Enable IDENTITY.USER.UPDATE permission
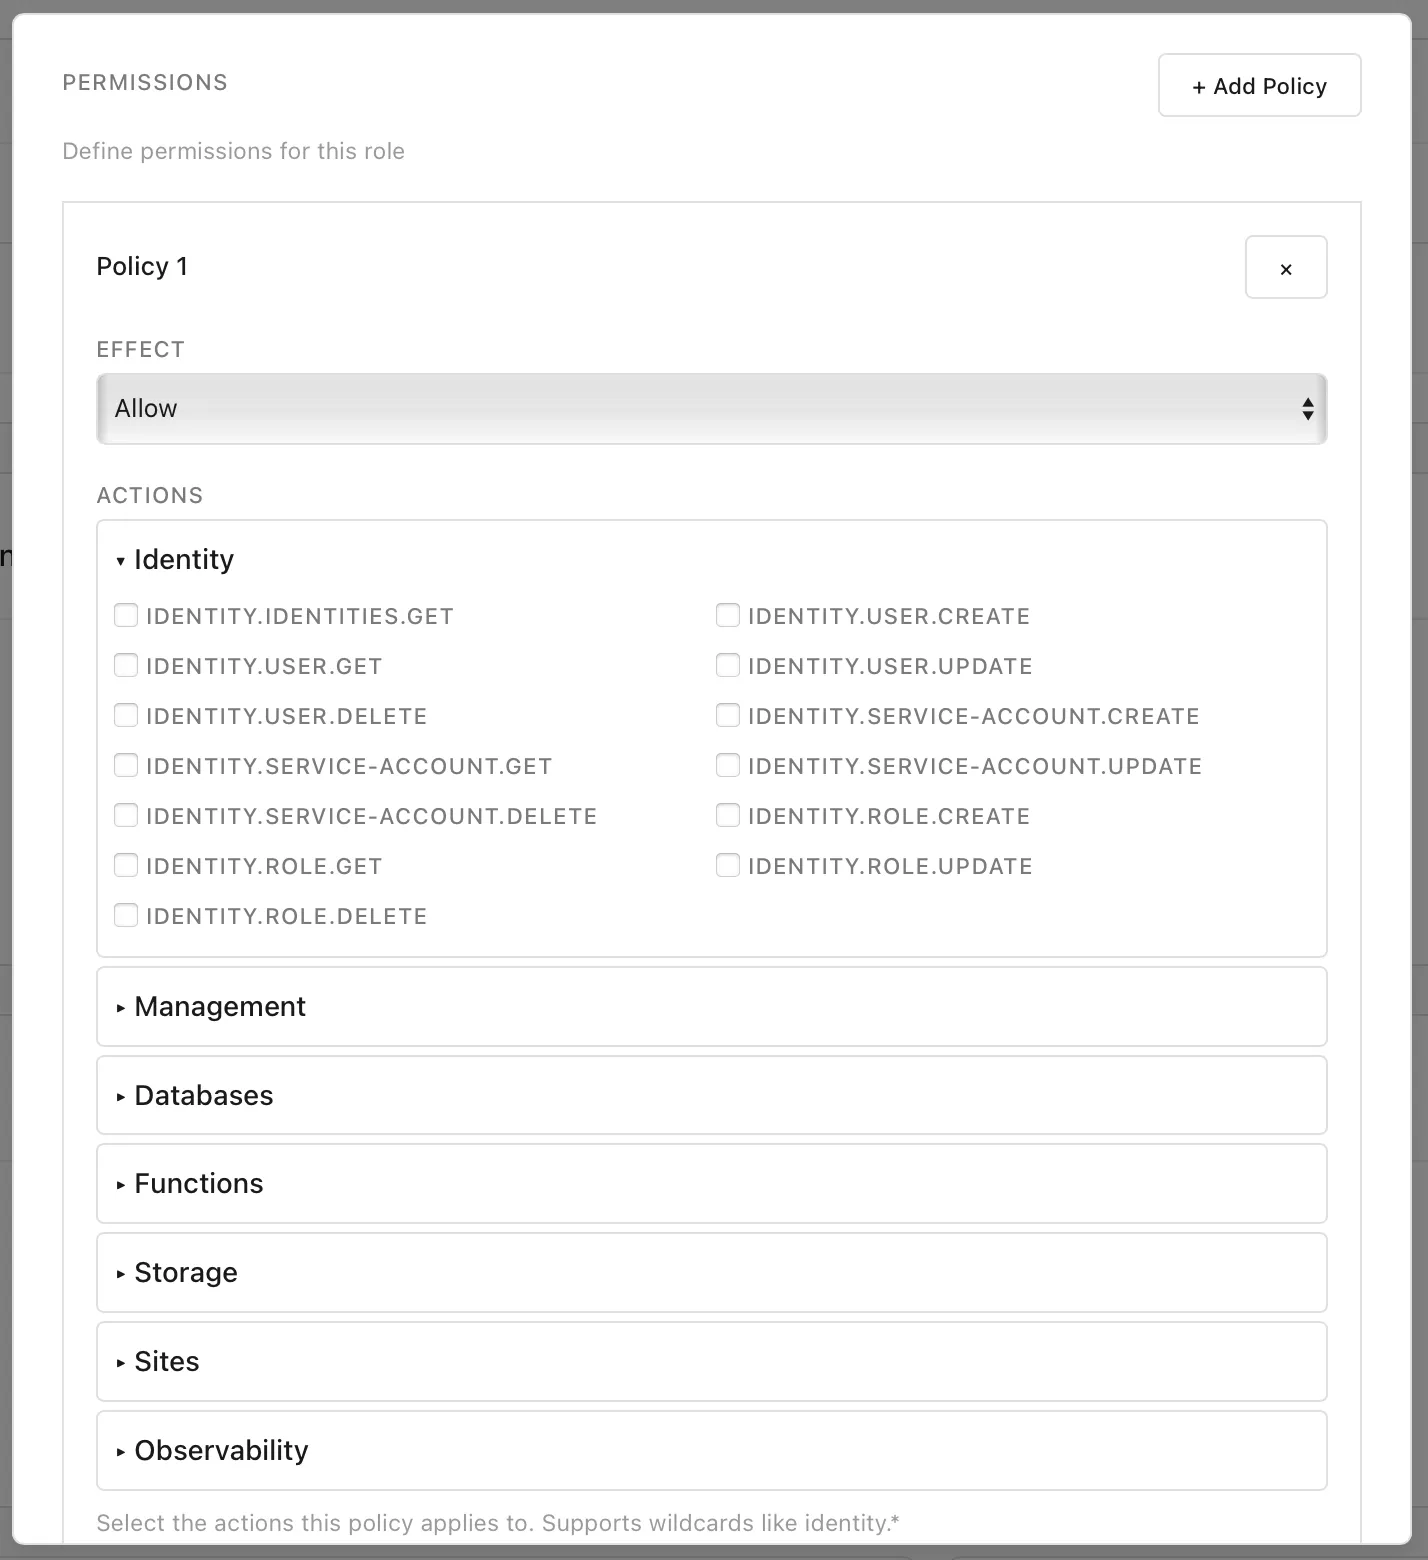 [728, 665]
